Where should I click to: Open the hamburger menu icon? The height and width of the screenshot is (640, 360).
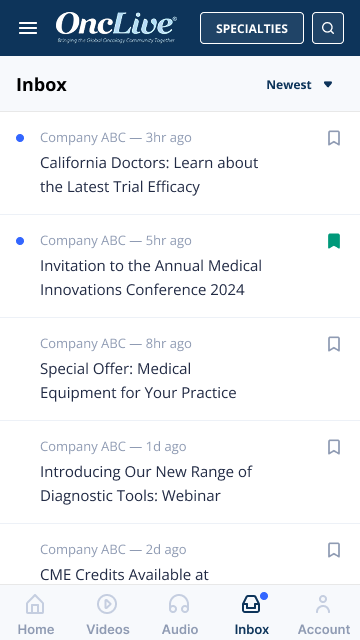[x=28, y=28]
